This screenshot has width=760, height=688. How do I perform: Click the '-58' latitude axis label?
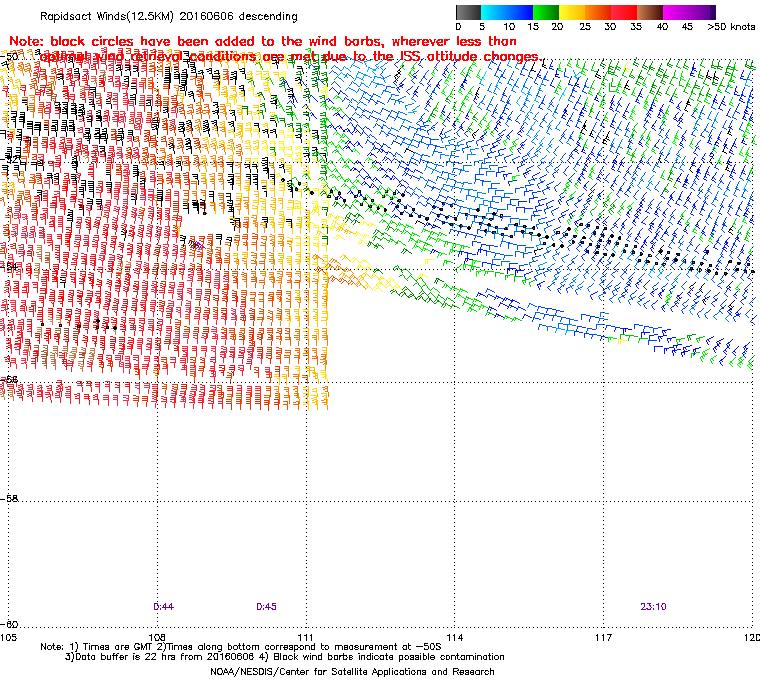point(10,498)
